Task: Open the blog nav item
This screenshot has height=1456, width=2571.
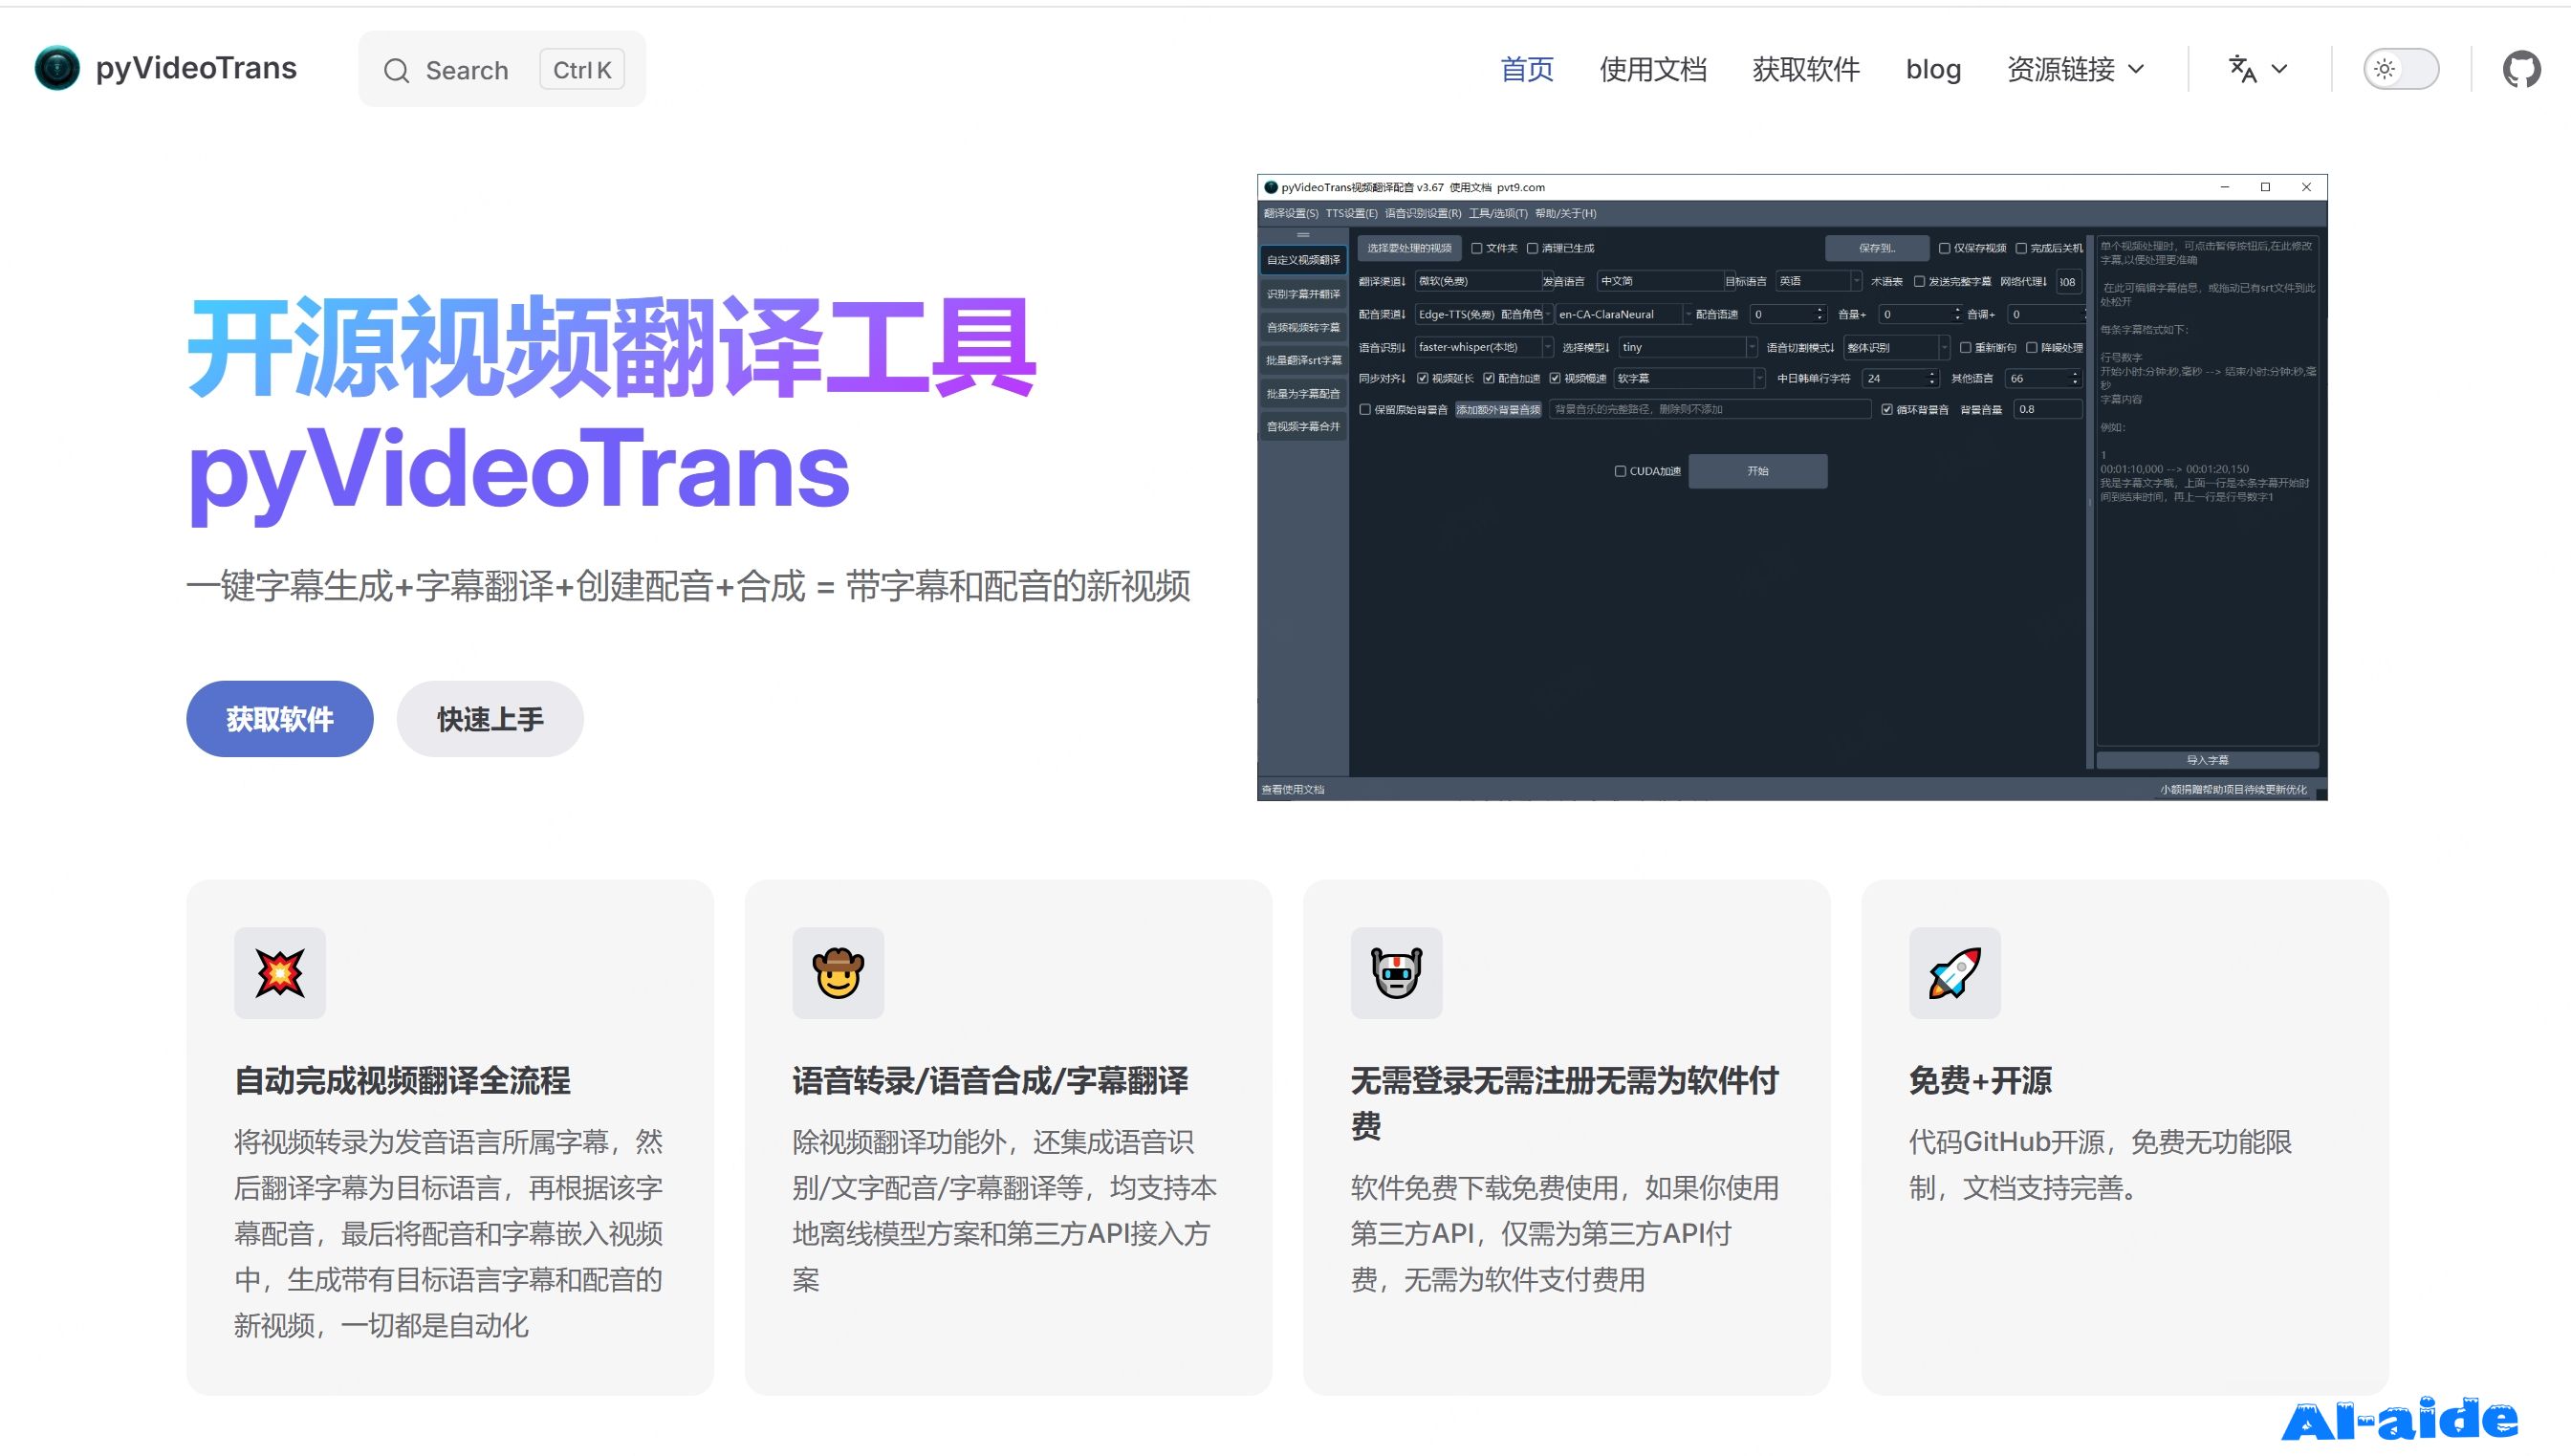Action: coord(1933,69)
